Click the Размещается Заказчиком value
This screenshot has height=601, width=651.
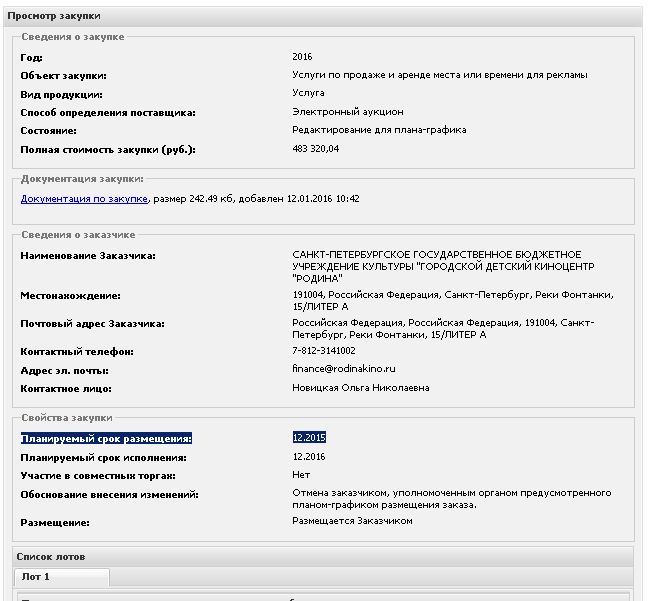pyautogui.click(x=352, y=521)
